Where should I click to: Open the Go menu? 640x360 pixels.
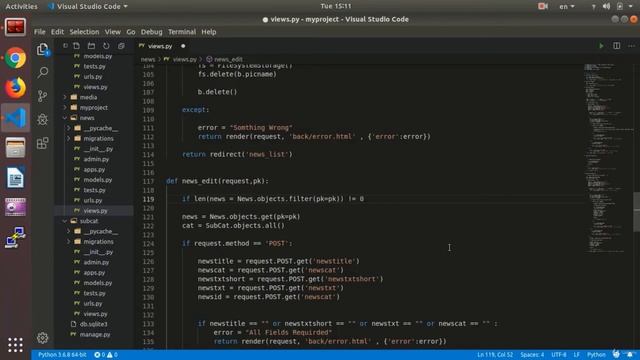(131, 32)
